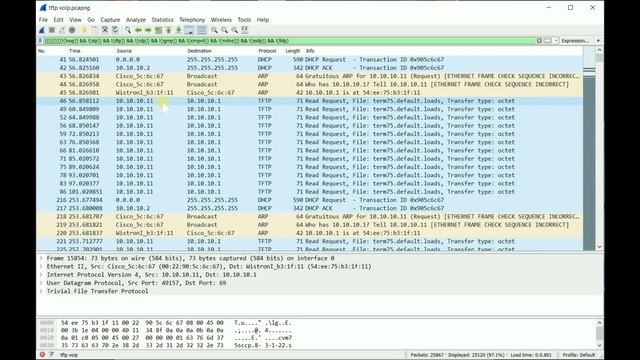Close the current capture file
The width and height of the screenshot is (640, 360).
[105, 30]
